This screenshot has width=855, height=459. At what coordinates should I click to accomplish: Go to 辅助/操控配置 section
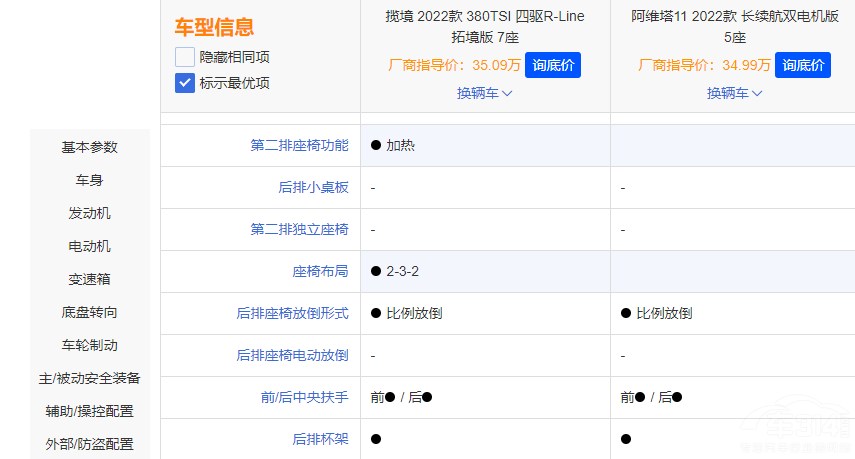coord(90,411)
